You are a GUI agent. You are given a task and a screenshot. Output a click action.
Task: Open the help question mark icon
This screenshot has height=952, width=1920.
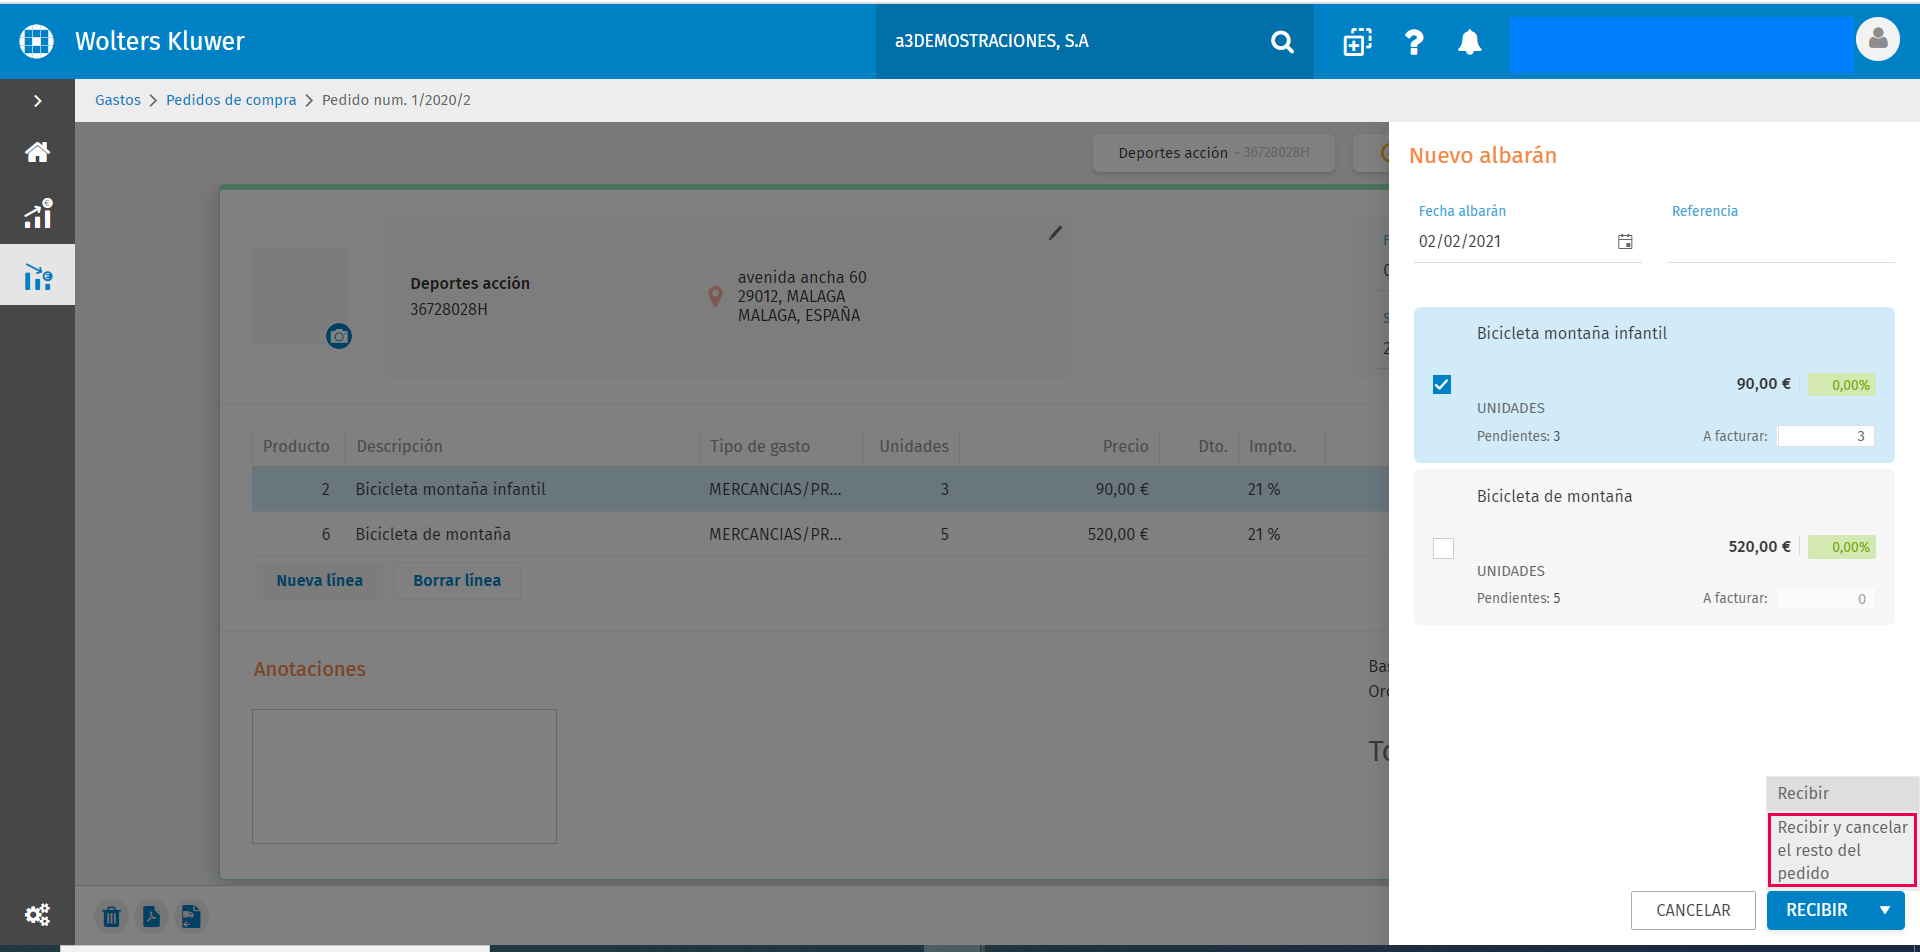pyautogui.click(x=1414, y=42)
